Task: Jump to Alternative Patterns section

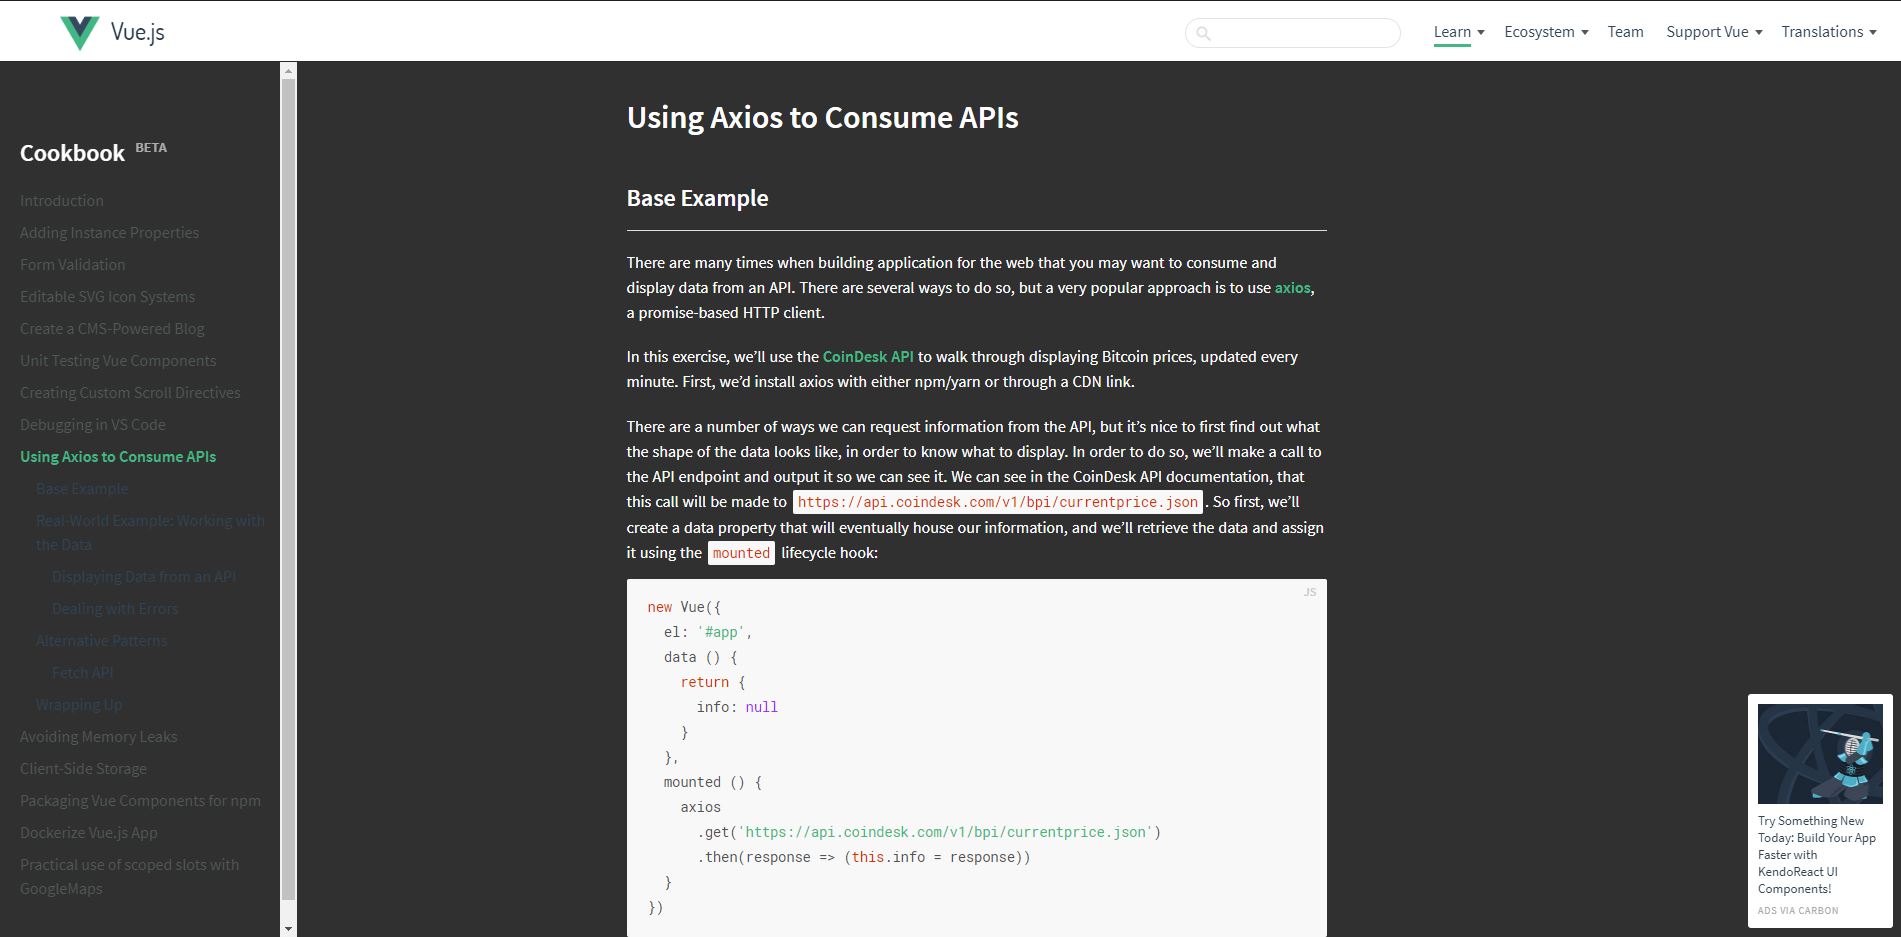Action: (x=101, y=641)
